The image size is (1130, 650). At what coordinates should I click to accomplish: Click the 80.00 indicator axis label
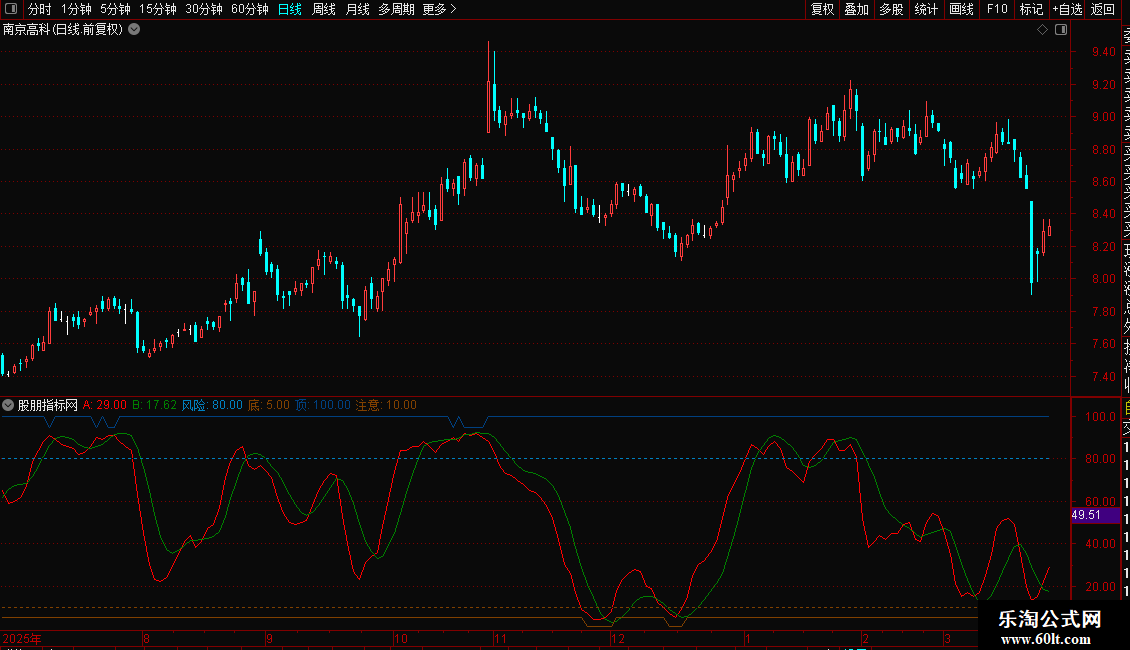[x=1100, y=458]
